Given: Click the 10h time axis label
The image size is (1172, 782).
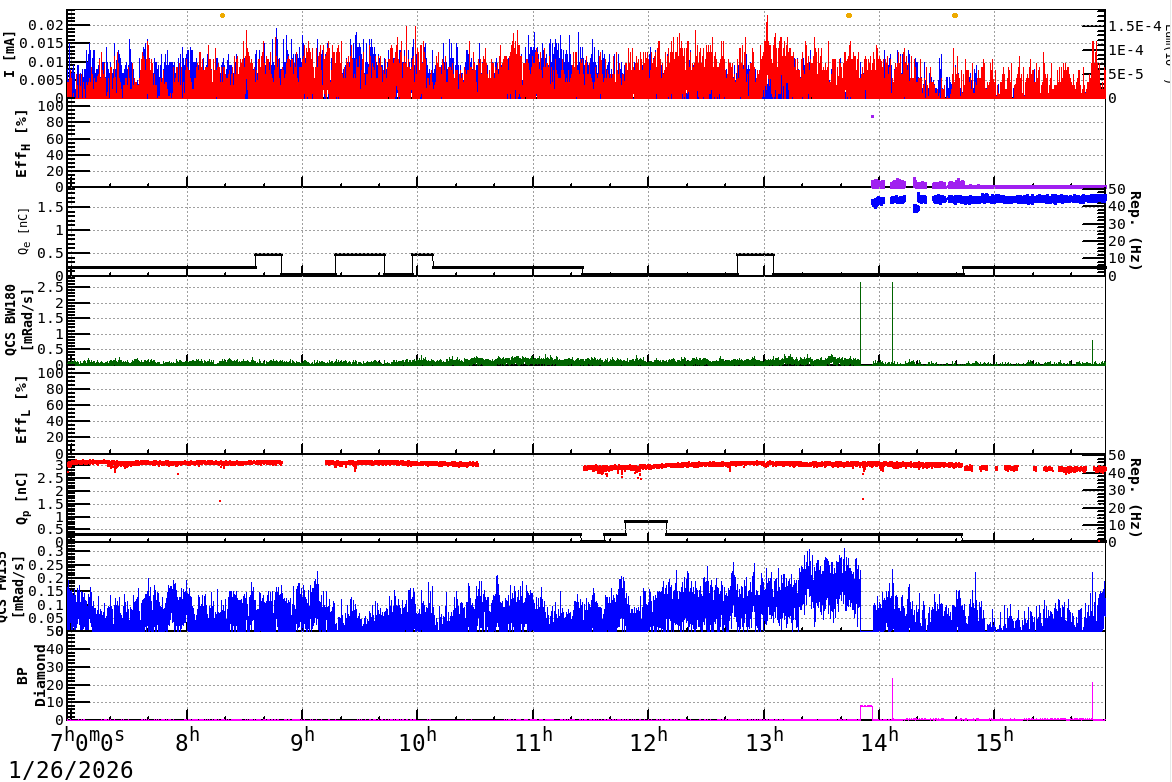Looking at the screenshot, I should click(x=417, y=741).
